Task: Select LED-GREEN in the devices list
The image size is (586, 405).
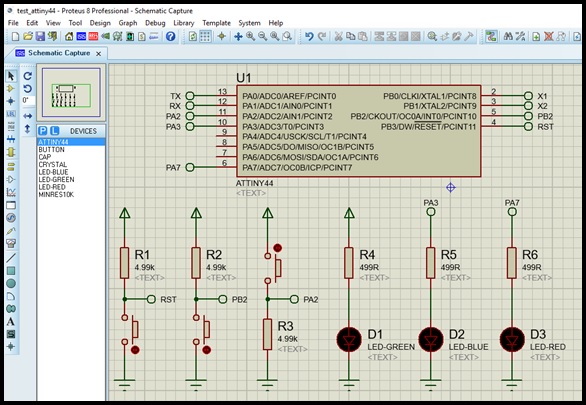Action: pyautogui.click(x=71, y=179)
